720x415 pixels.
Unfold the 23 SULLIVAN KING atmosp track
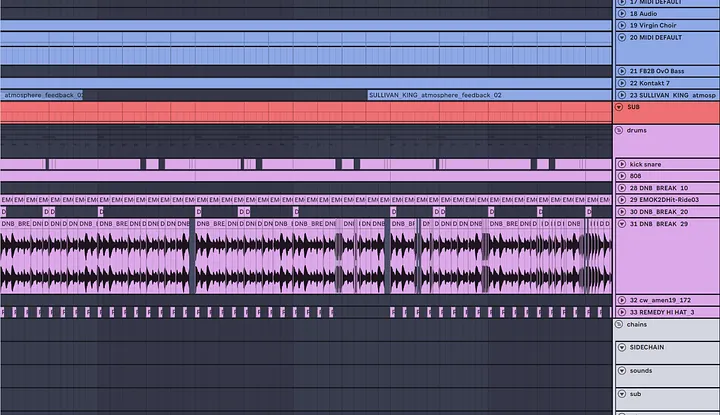pos(622,95)
